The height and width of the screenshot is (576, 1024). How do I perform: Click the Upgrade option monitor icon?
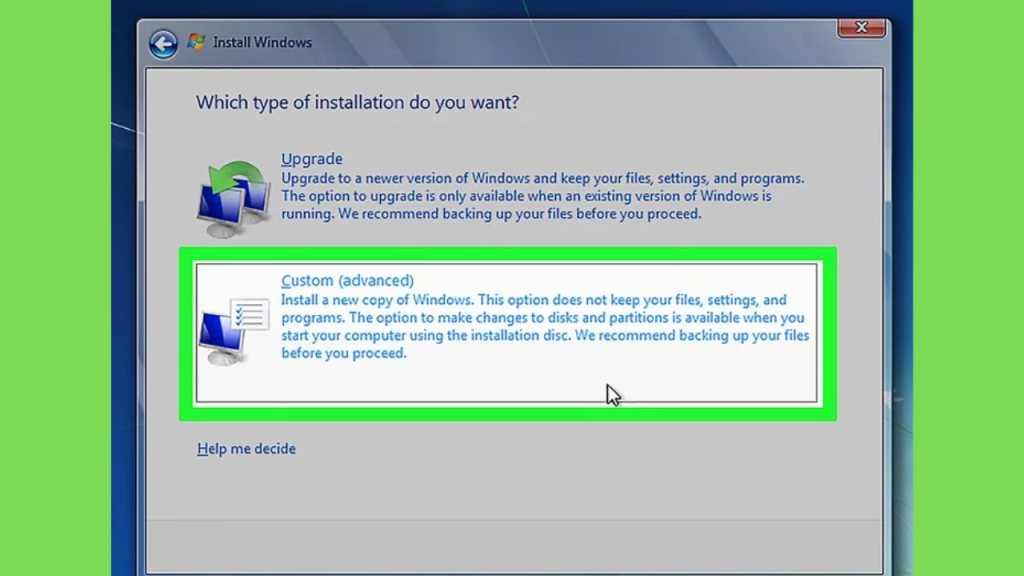click(x=234, y=199)
